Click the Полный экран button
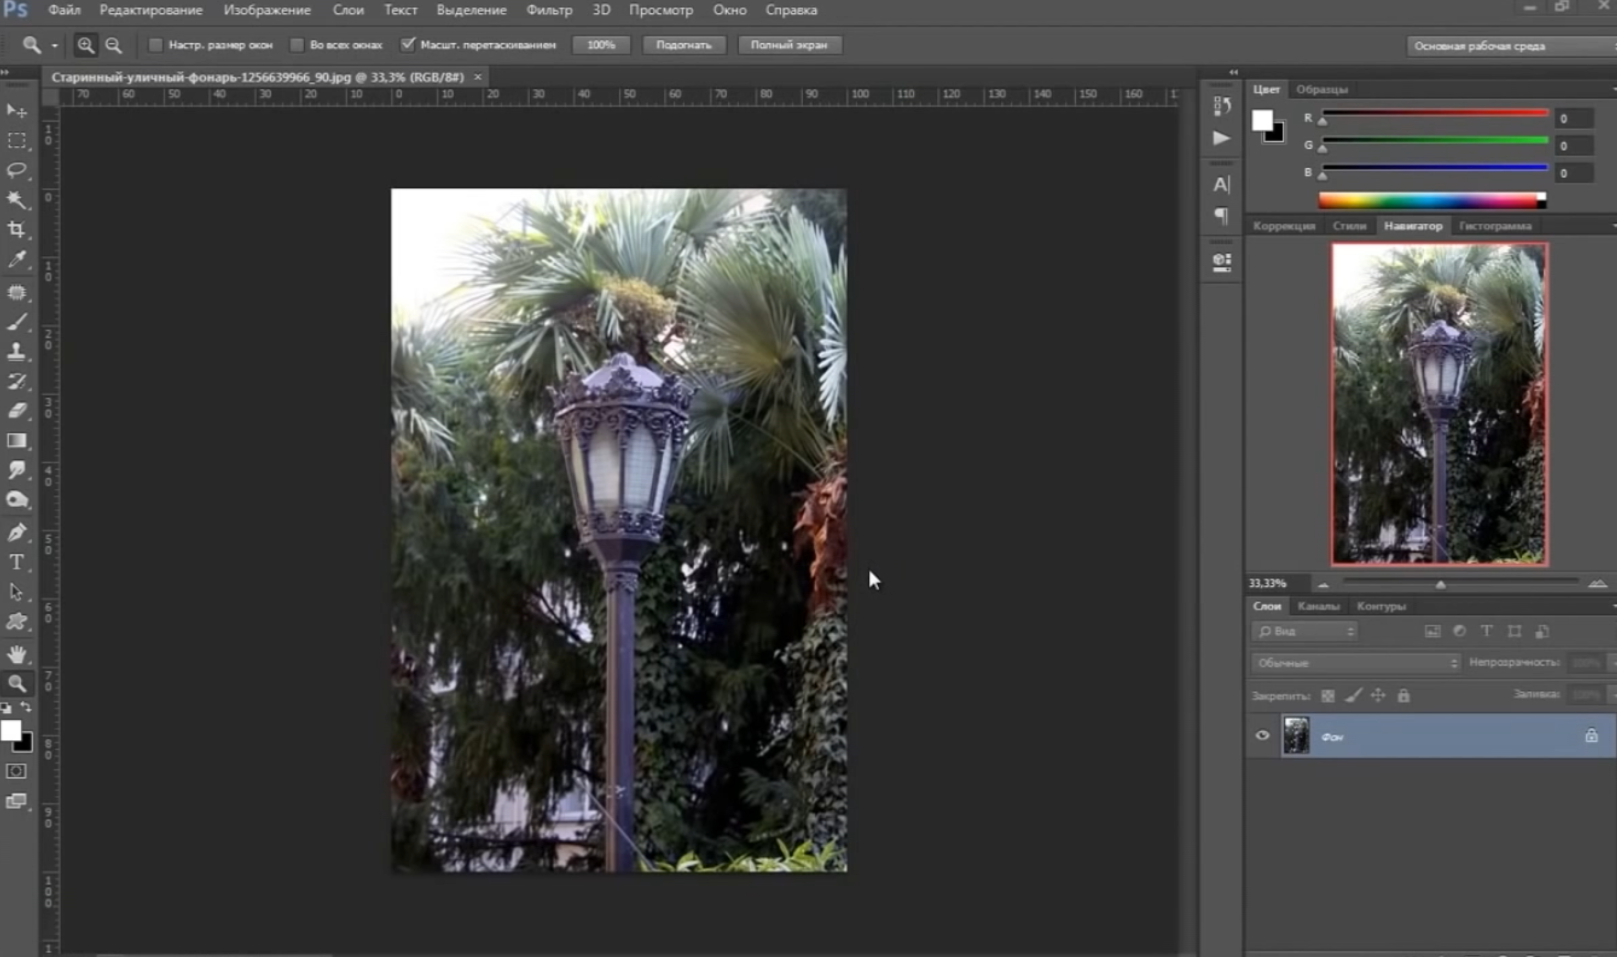 click(x=789, y=45)
